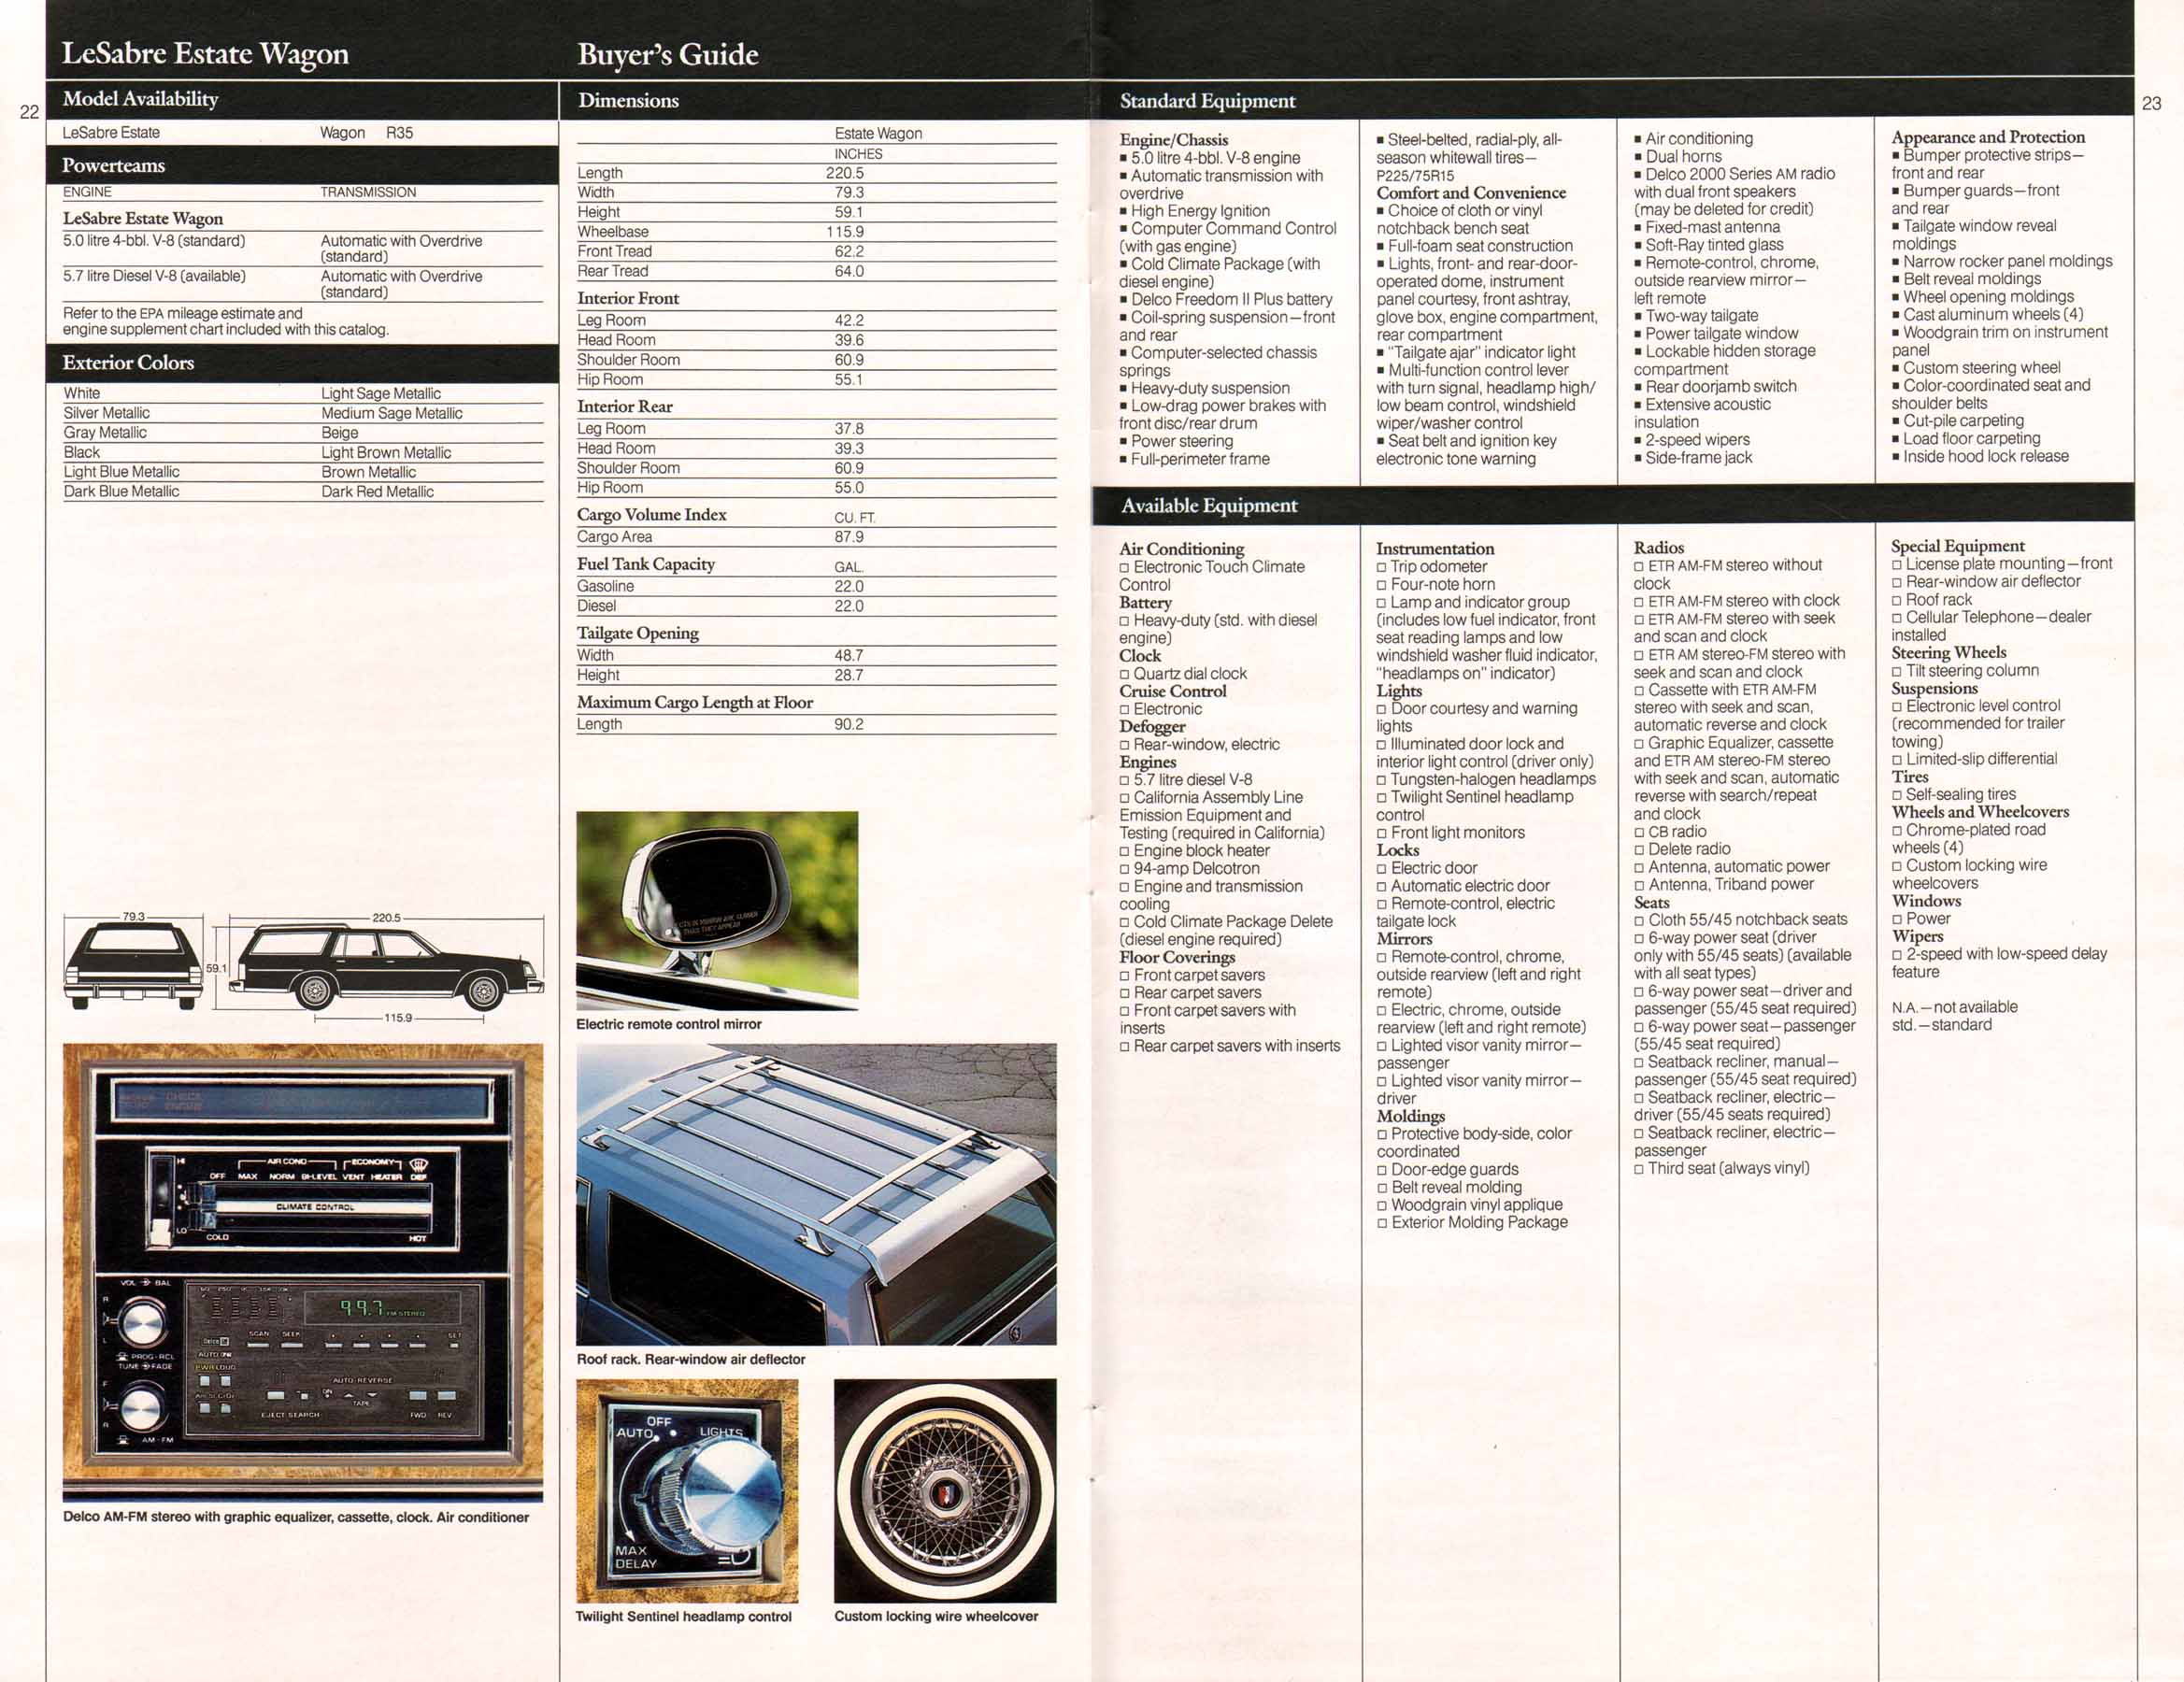The image size is (2184, 1682).
Task: Click the 'Silver Metallic' color entry
Action: [107, 413]
